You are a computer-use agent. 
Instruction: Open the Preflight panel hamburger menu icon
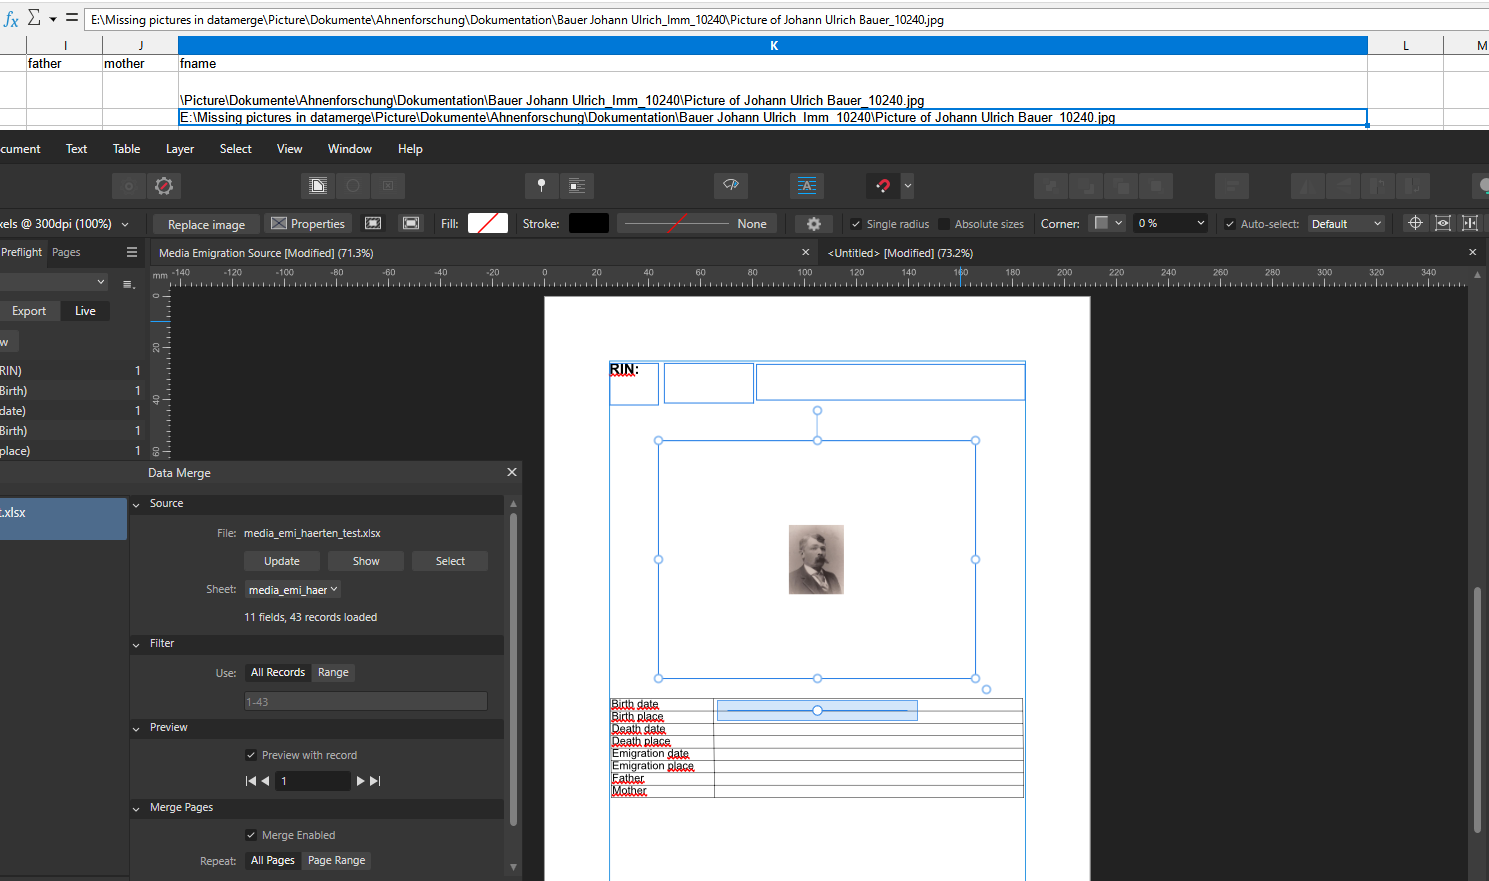click(x=131, y=252)
